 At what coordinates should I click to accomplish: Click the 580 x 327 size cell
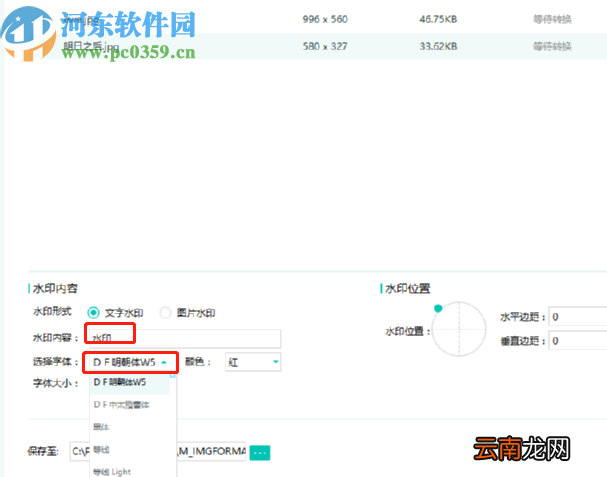(325, 46)
